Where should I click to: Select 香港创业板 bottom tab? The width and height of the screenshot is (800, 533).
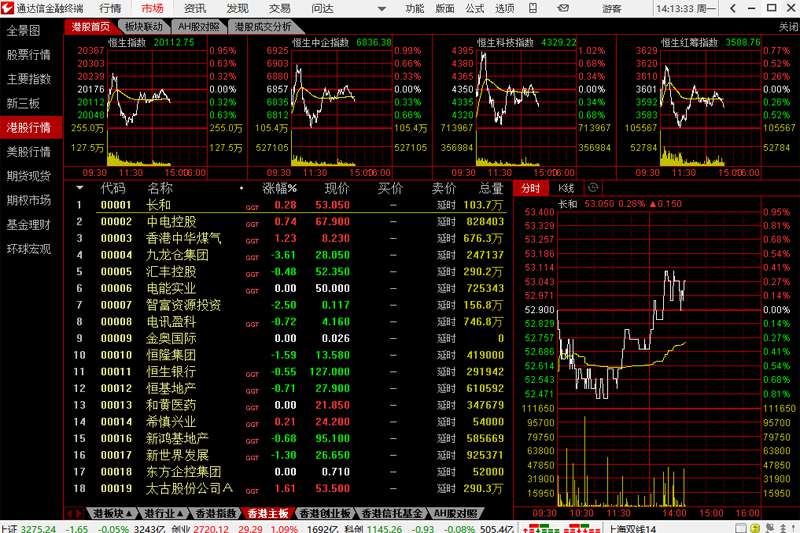click(x=324, y=514)
